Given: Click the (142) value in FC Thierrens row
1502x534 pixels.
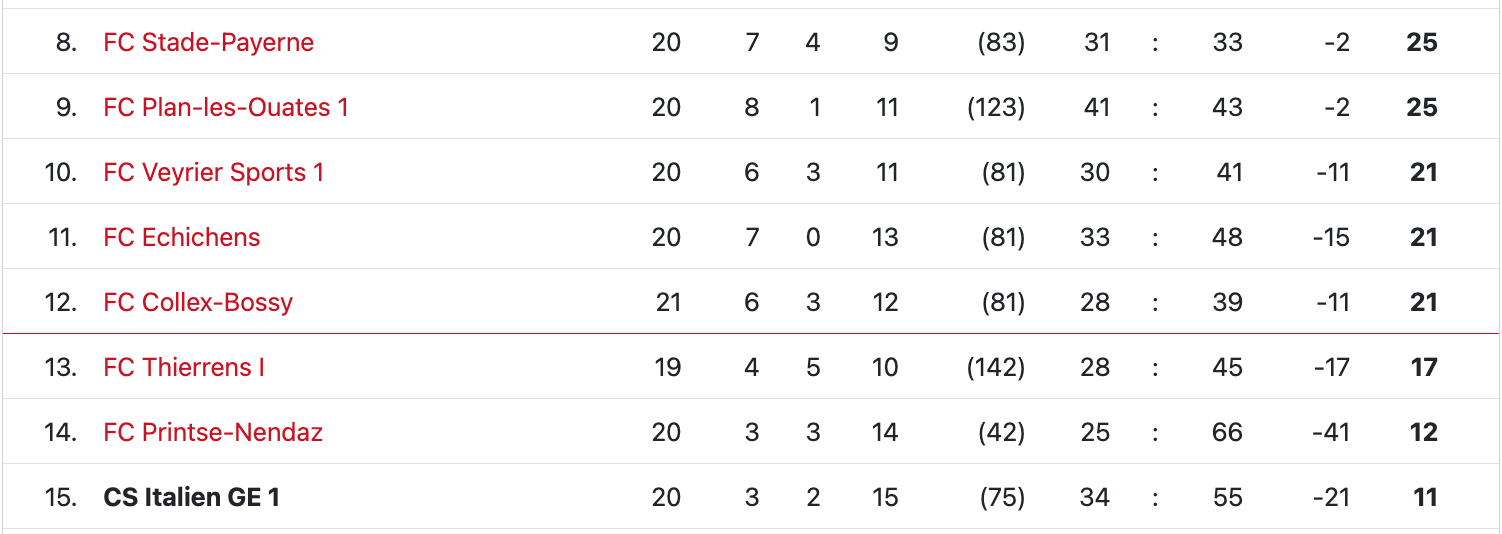Looking at the screenshot, I should pyautogui.click(x=996, y=367).
